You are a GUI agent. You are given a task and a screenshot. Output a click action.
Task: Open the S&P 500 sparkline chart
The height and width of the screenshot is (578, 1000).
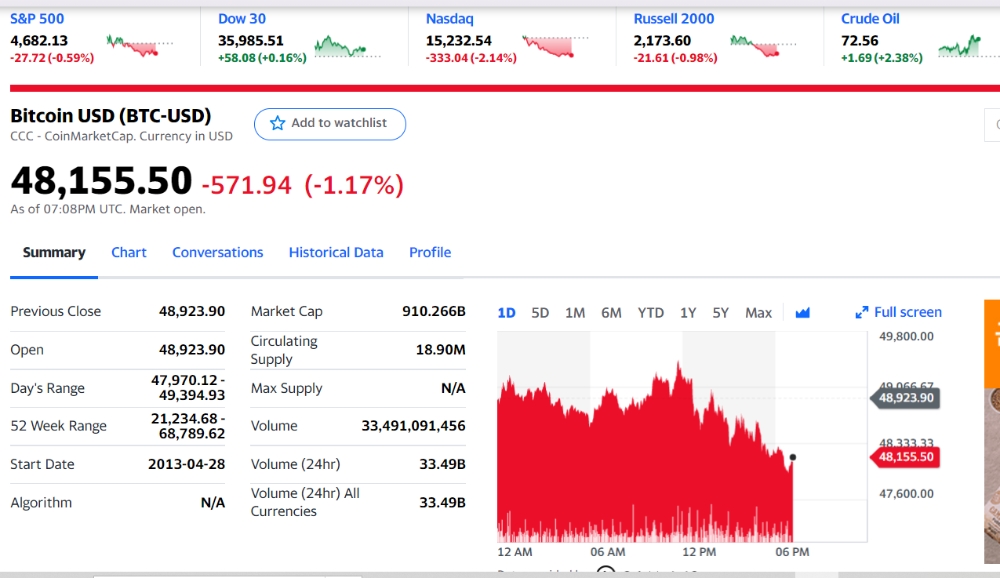coord(139,46)
